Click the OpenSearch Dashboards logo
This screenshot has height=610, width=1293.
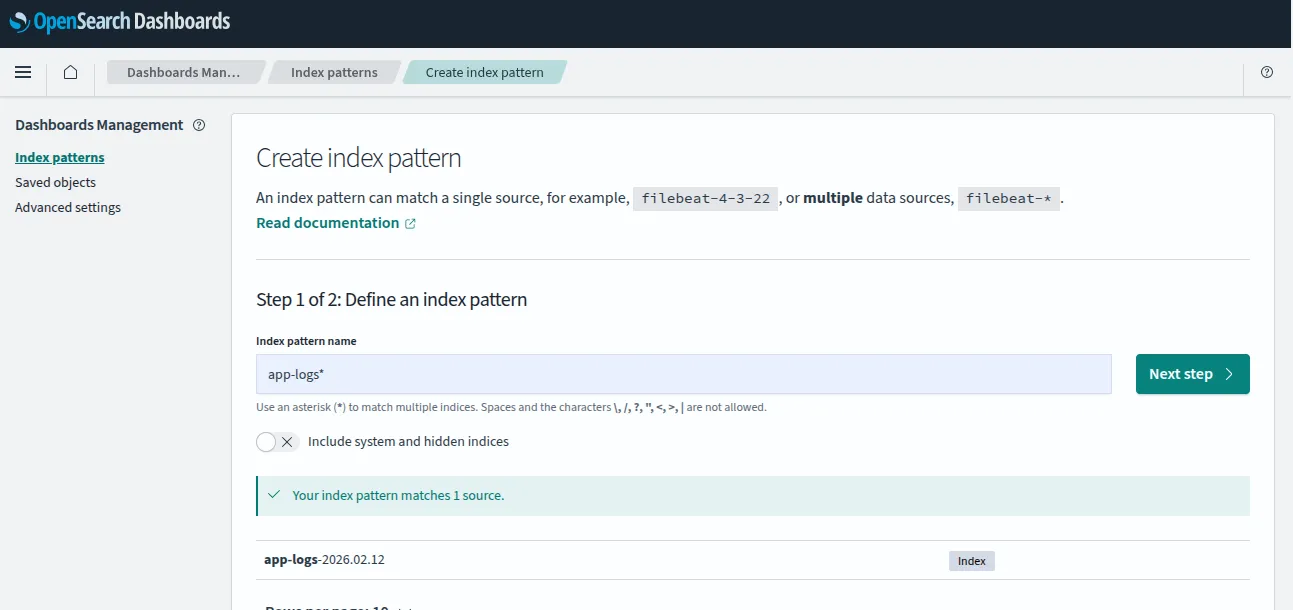pos(120,21)
